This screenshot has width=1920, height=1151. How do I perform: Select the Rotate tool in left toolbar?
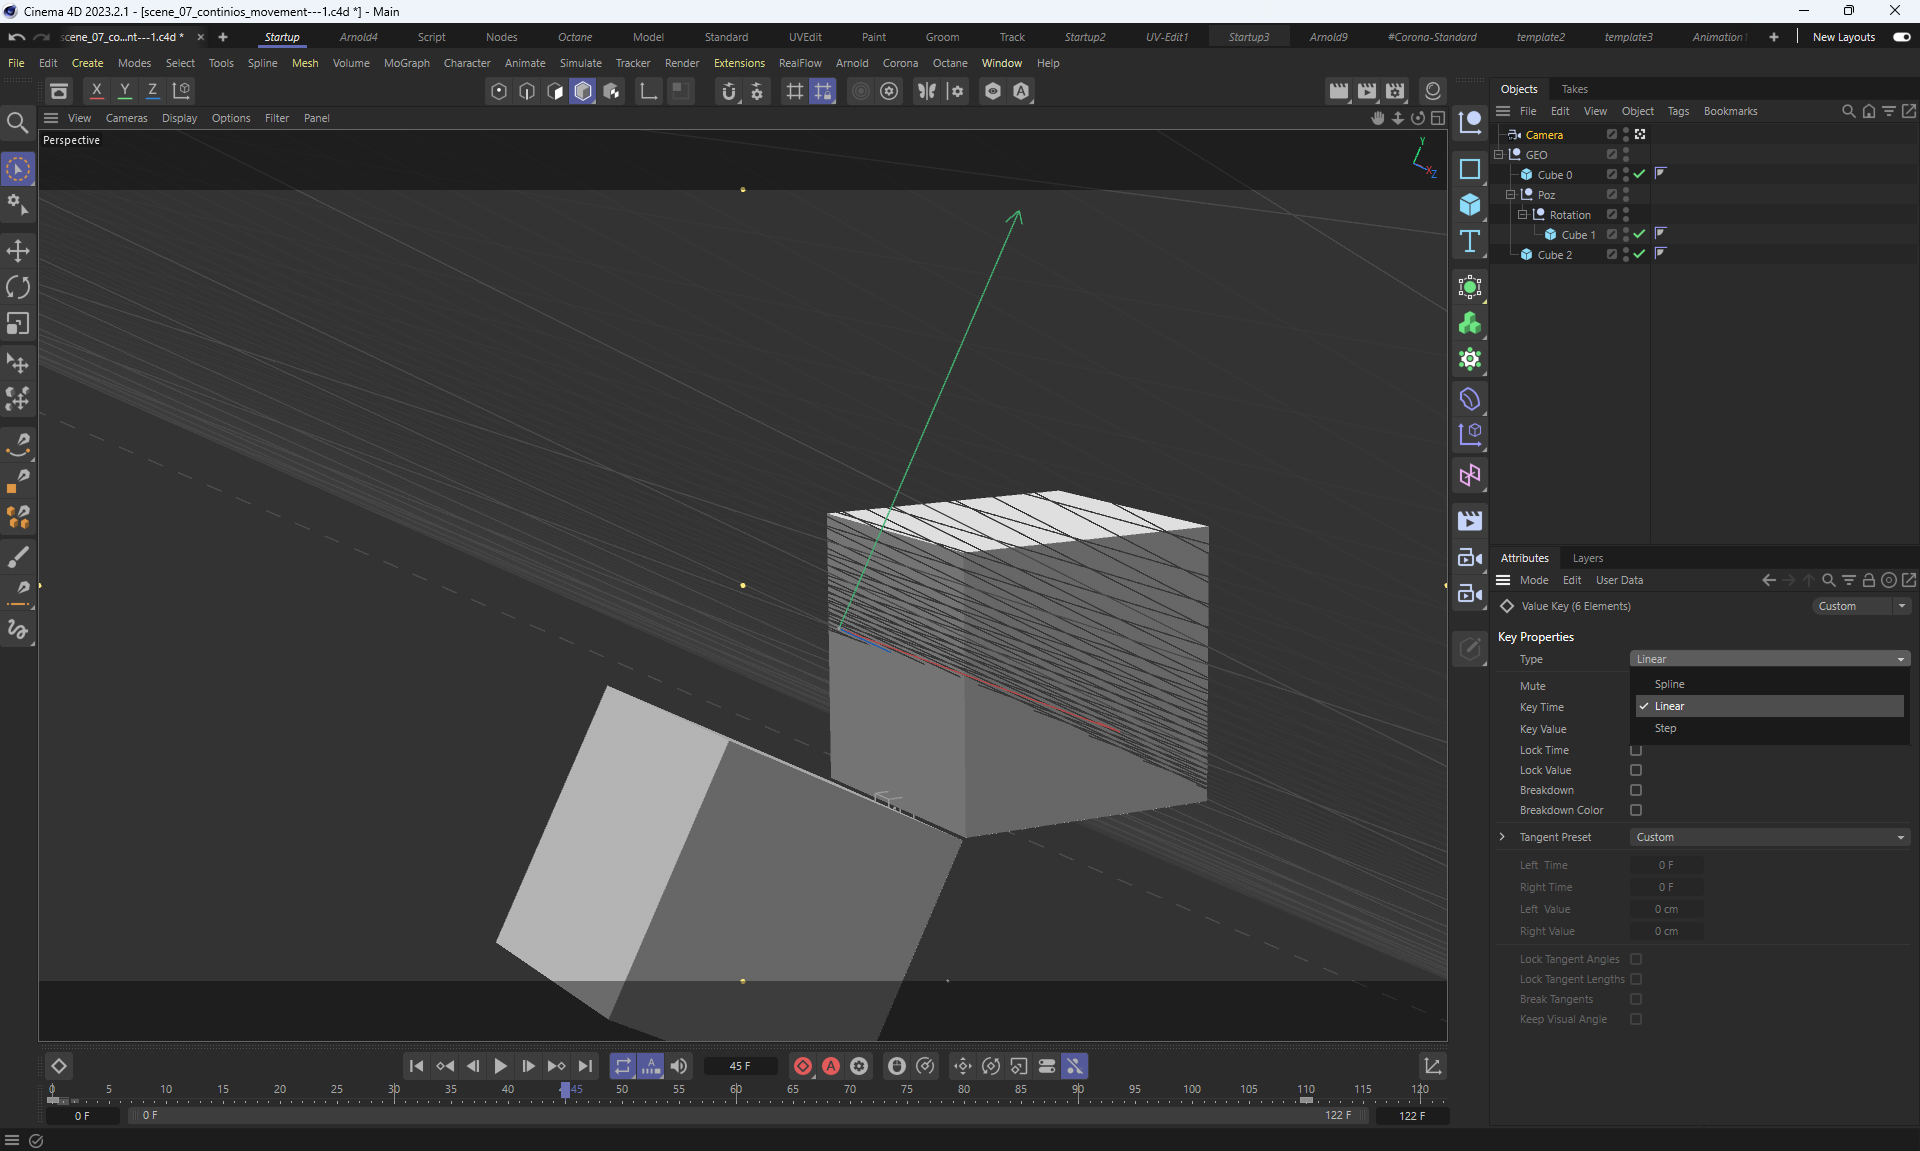pos(18,288)
